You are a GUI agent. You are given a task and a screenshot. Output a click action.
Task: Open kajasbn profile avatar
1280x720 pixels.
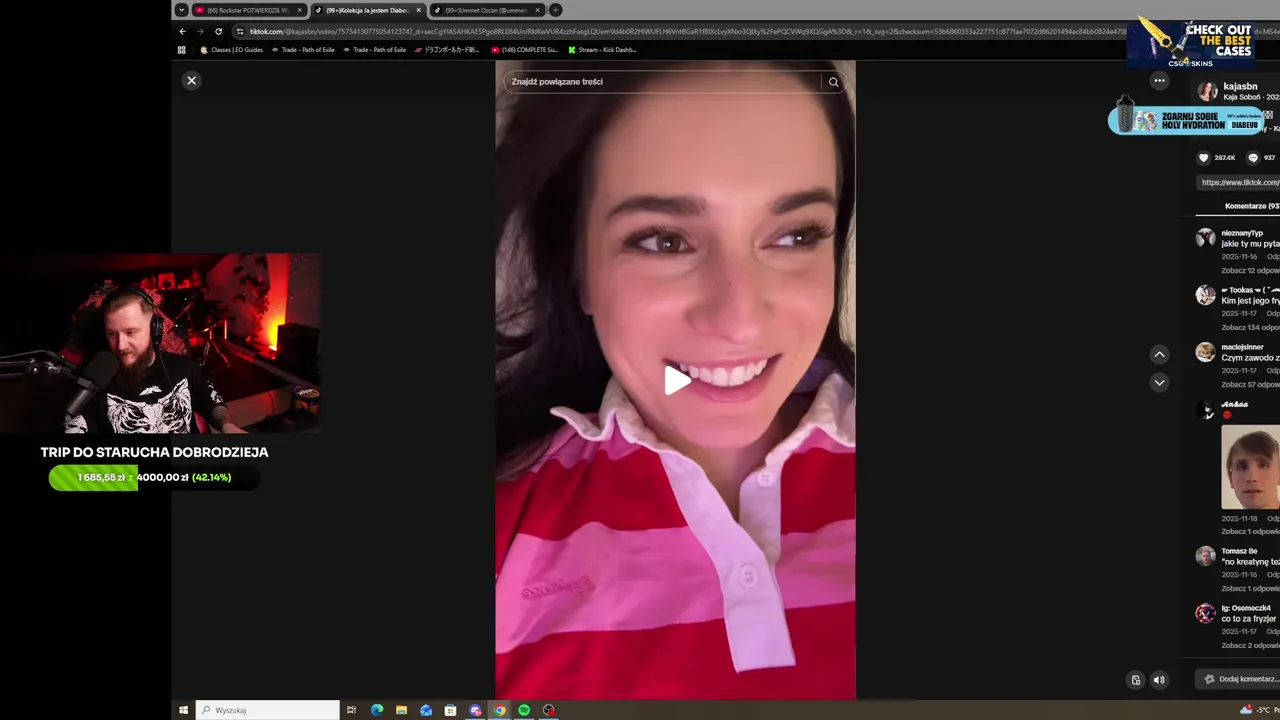tap(1207, 91)
